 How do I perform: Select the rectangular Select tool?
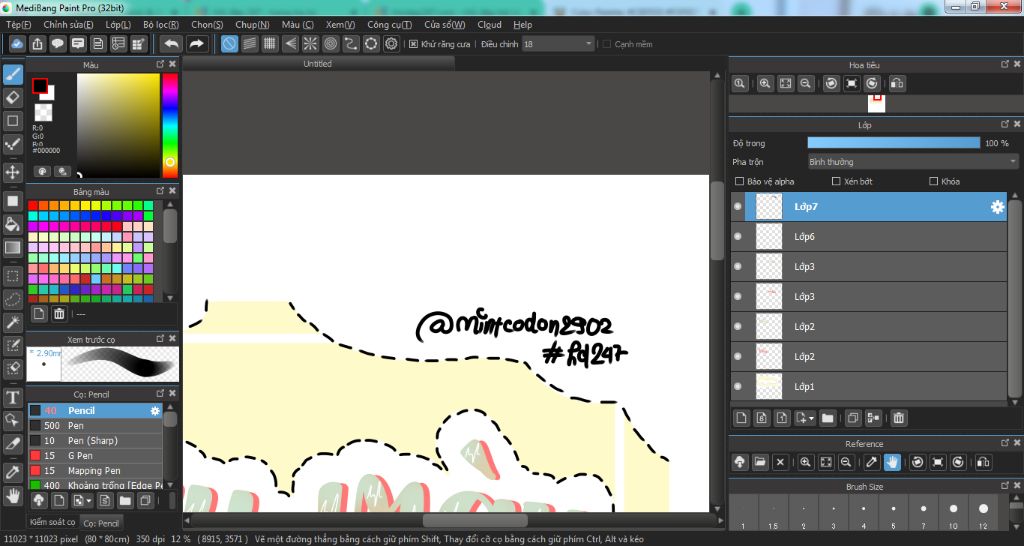click(12, 276)
